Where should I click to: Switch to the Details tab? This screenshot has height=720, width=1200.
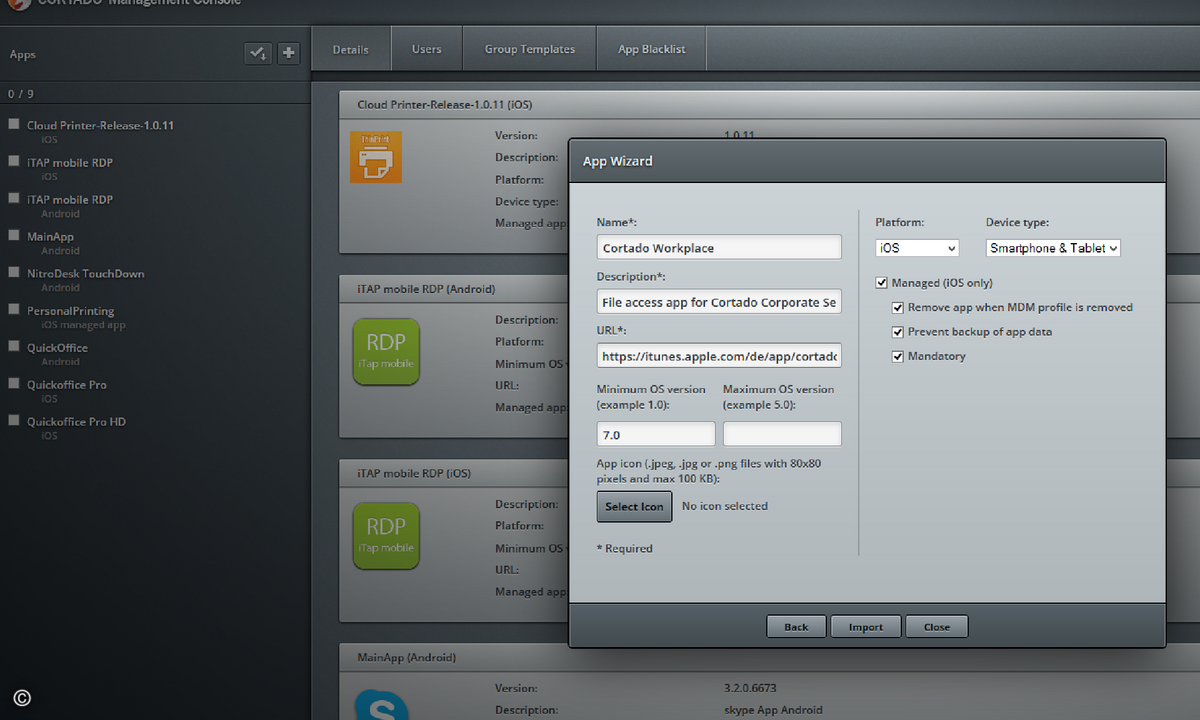coord(350,49)
